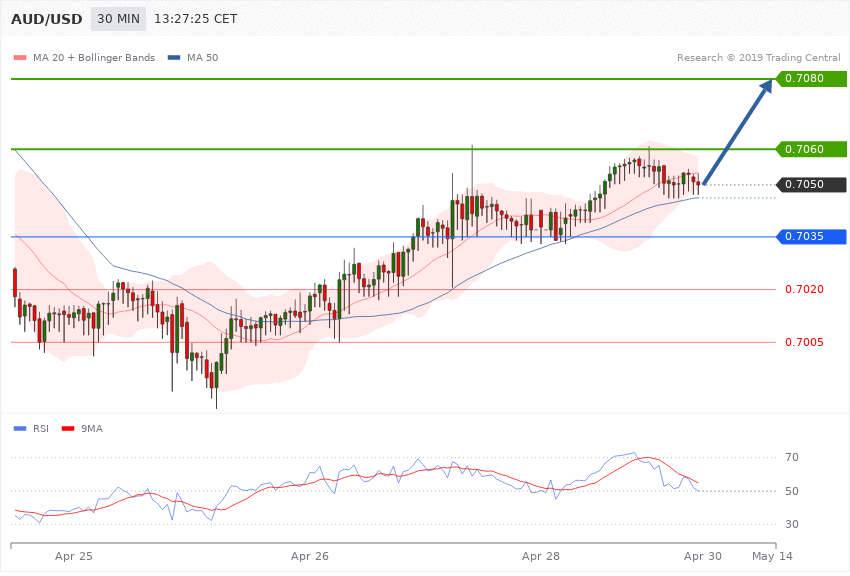
Task: Click the RSI legend label
Action: 41,429
